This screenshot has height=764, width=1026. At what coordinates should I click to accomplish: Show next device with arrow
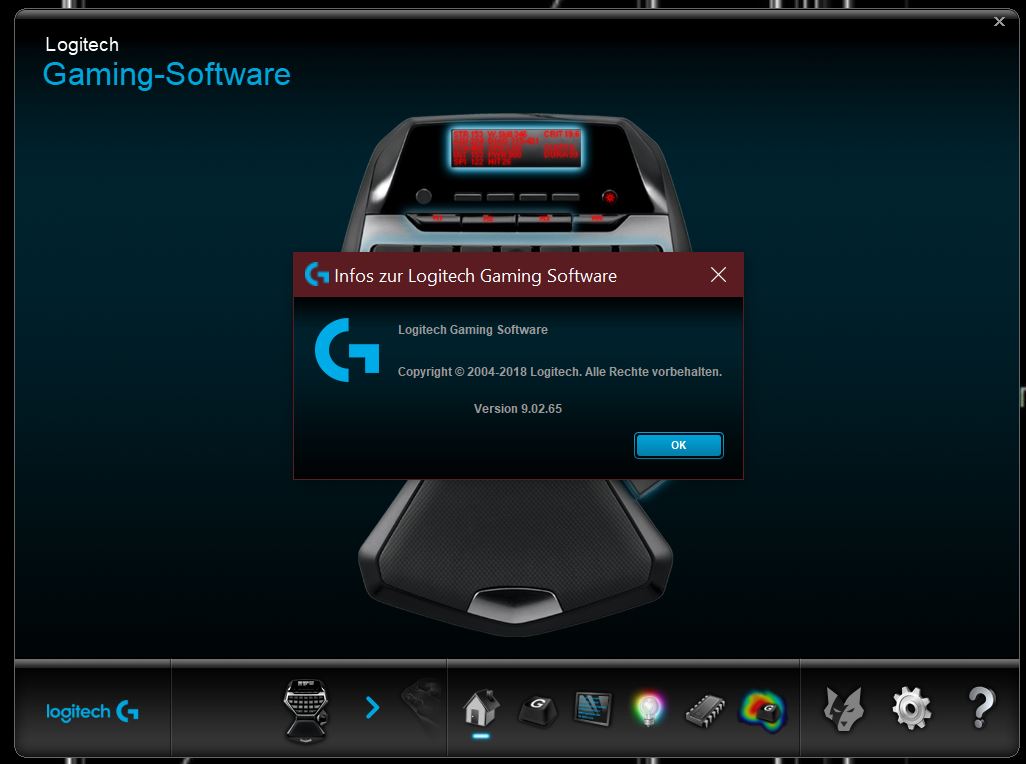coord(372,707)
